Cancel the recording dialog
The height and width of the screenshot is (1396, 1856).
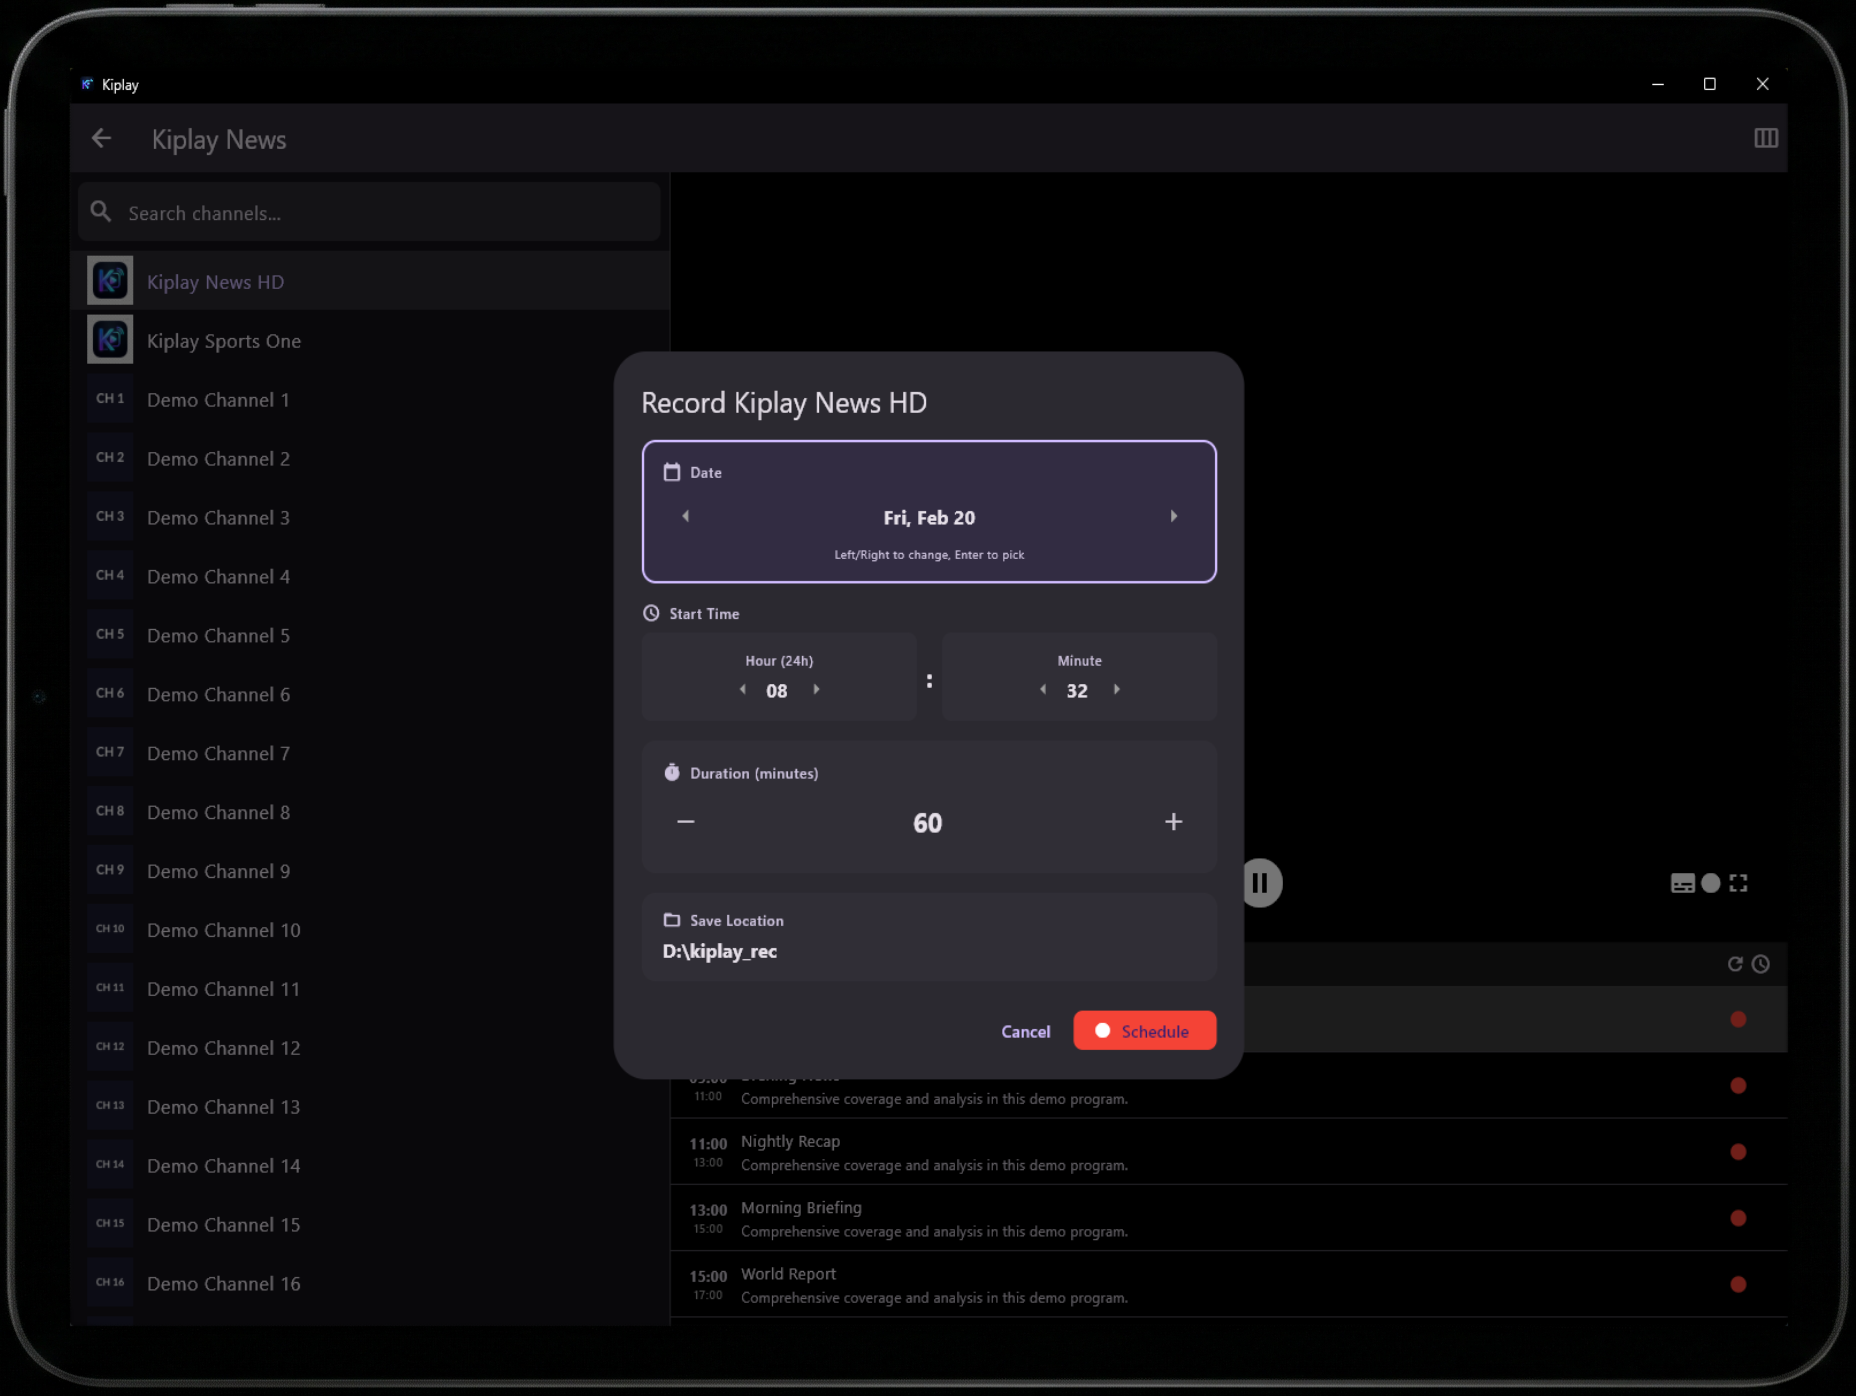[x=1025, y=1031]
